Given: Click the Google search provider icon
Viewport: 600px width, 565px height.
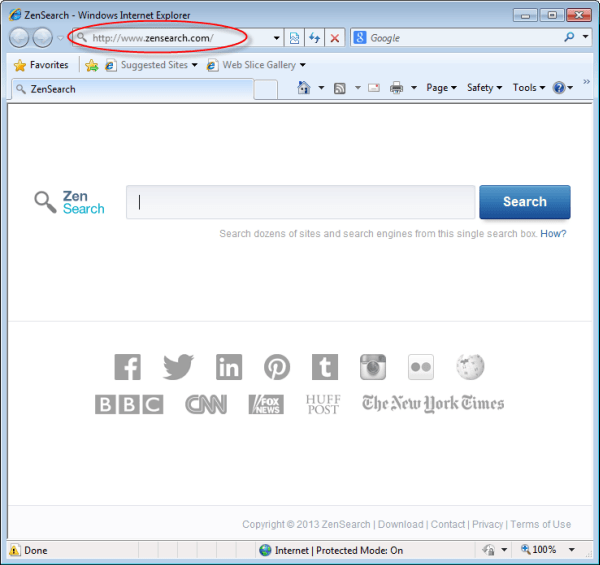Looking at the screenshot, I should [359, 37].
